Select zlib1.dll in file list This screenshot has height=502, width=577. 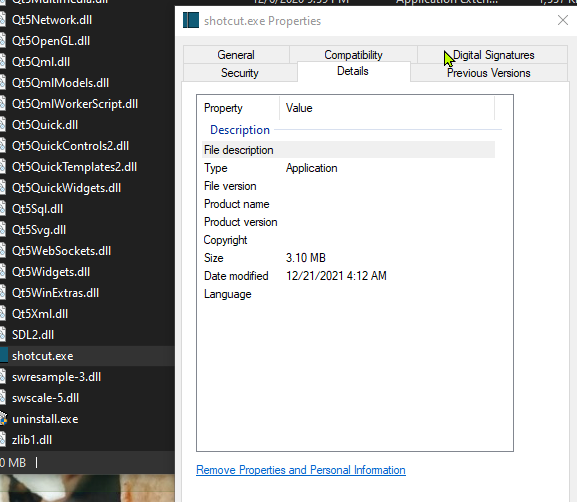(32, 440)
